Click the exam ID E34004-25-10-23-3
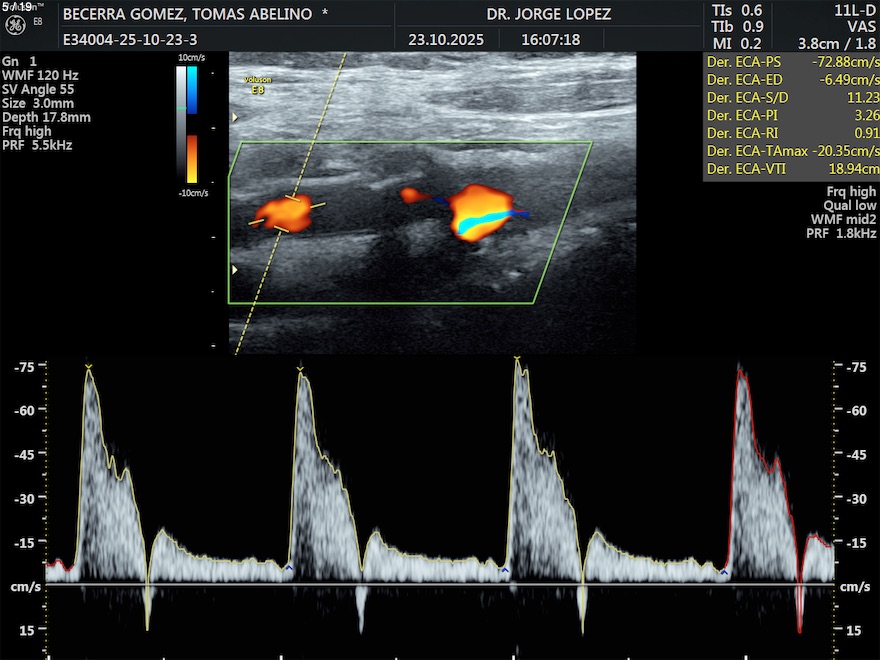Viewport: 880px width, 660px height. coord(129,41)
